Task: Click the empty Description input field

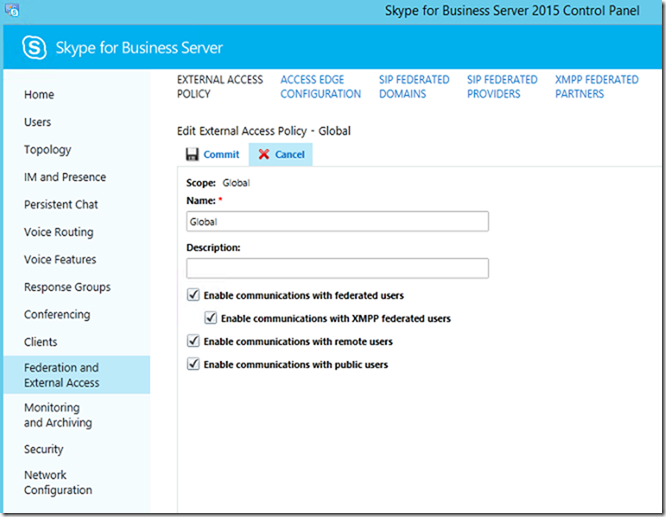Action: pyautogui.click(x=337, y=268)
